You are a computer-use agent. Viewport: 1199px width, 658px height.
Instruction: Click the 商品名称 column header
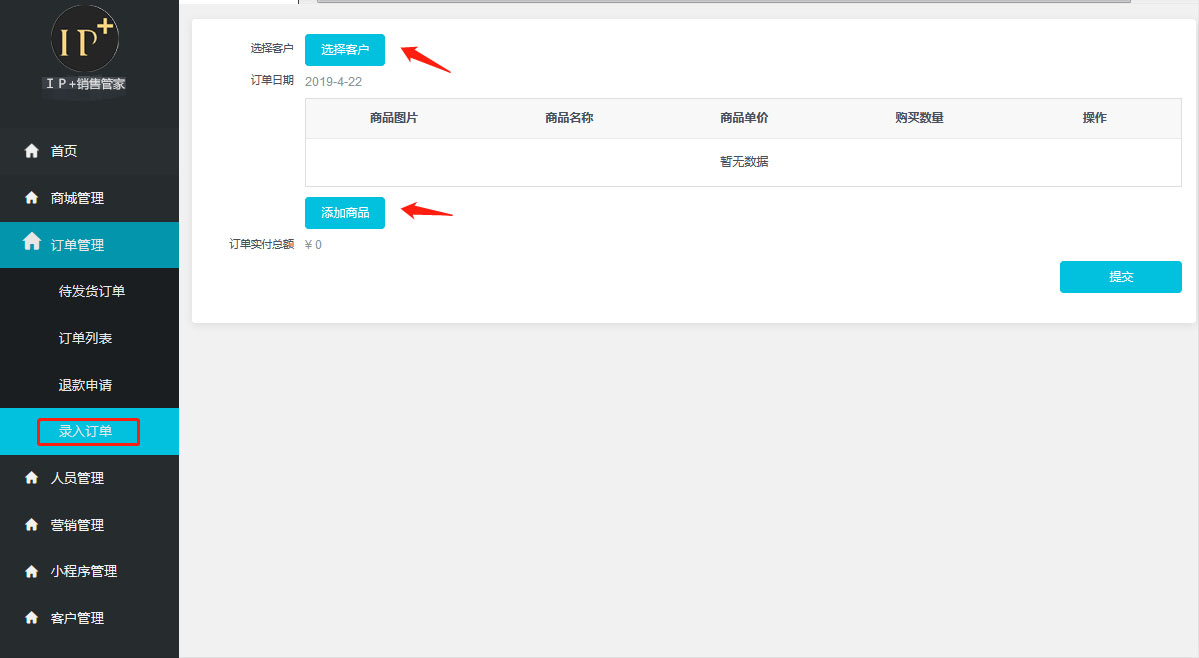(x=569, y=118)
